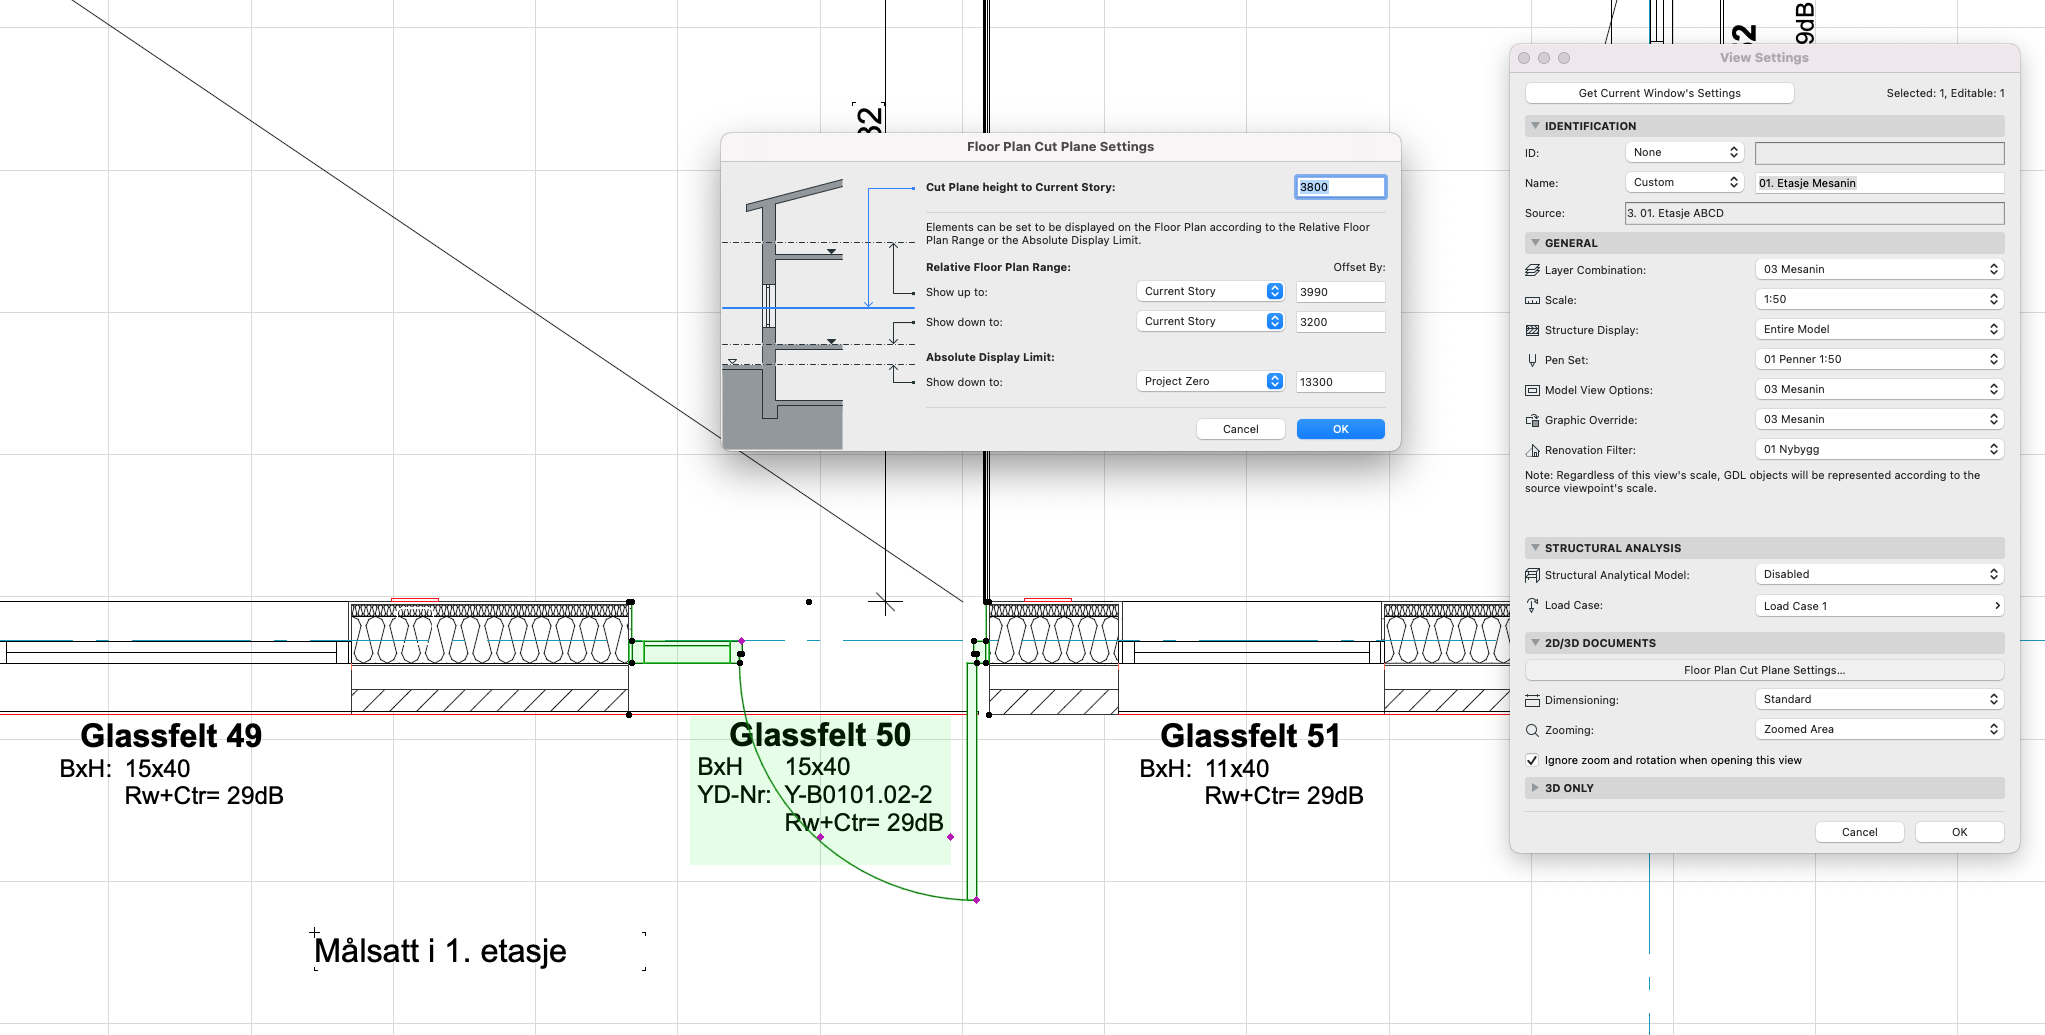Click the Graphic Override icon
Screen dimensions: 2045x1035
point(1532,420)
